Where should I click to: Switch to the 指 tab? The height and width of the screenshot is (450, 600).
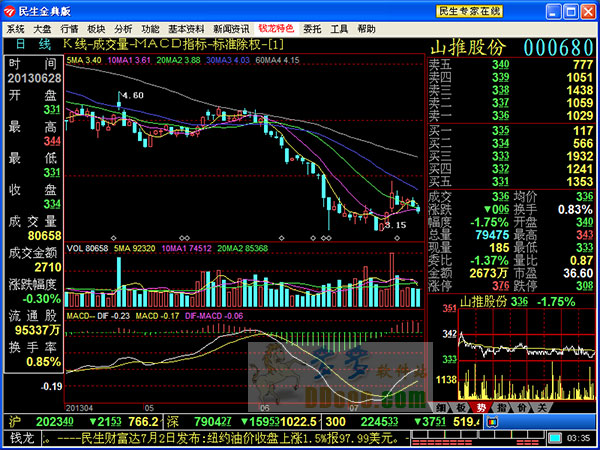coord(499,407)
